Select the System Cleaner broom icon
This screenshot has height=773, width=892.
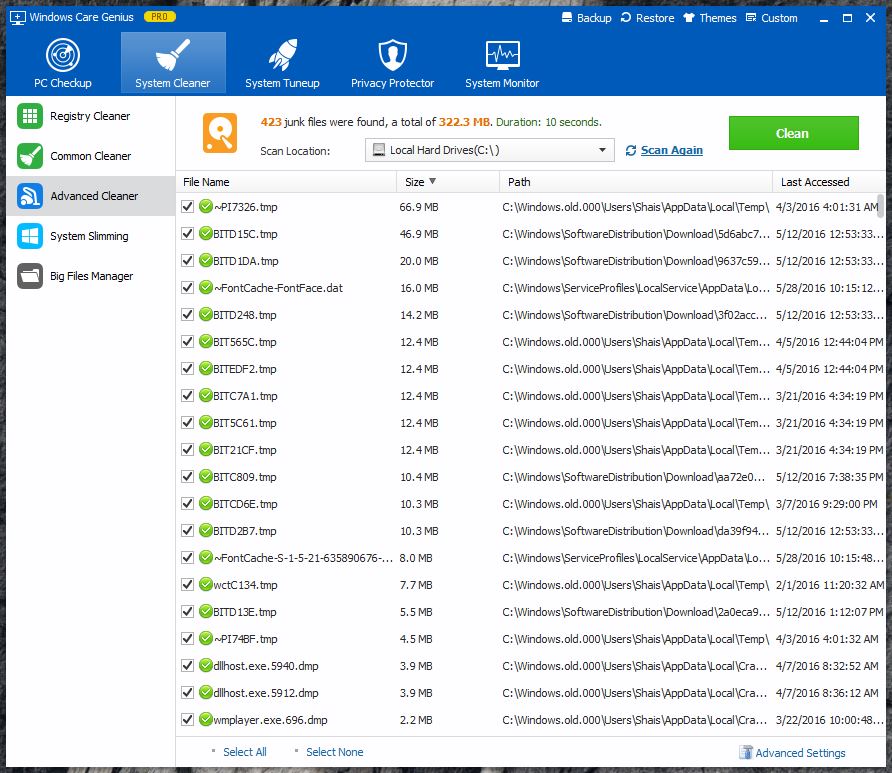[172, 55]
